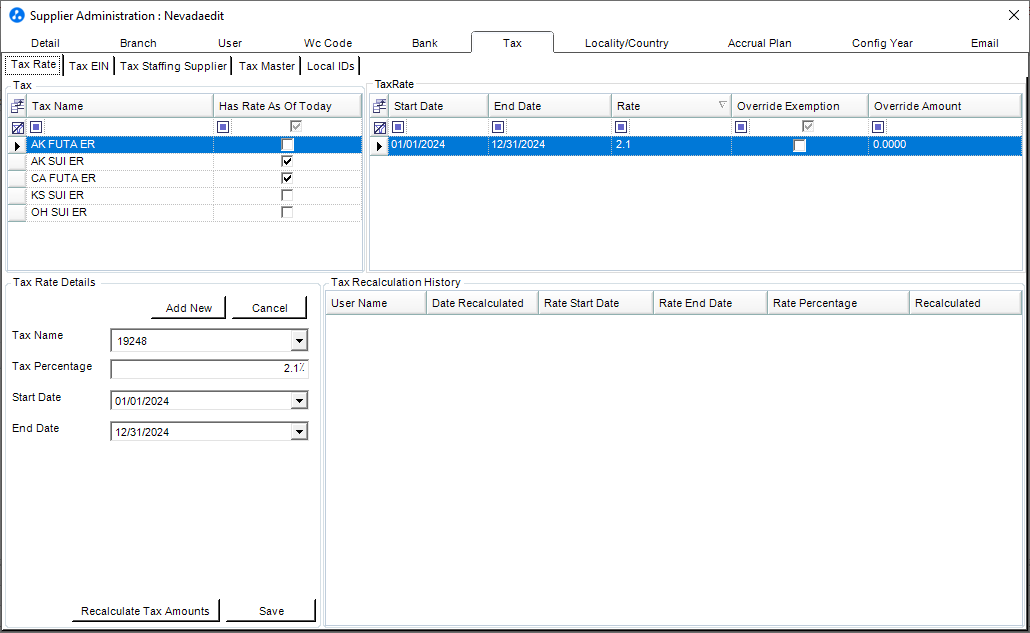Click sort indicator on Rate column

722,105
